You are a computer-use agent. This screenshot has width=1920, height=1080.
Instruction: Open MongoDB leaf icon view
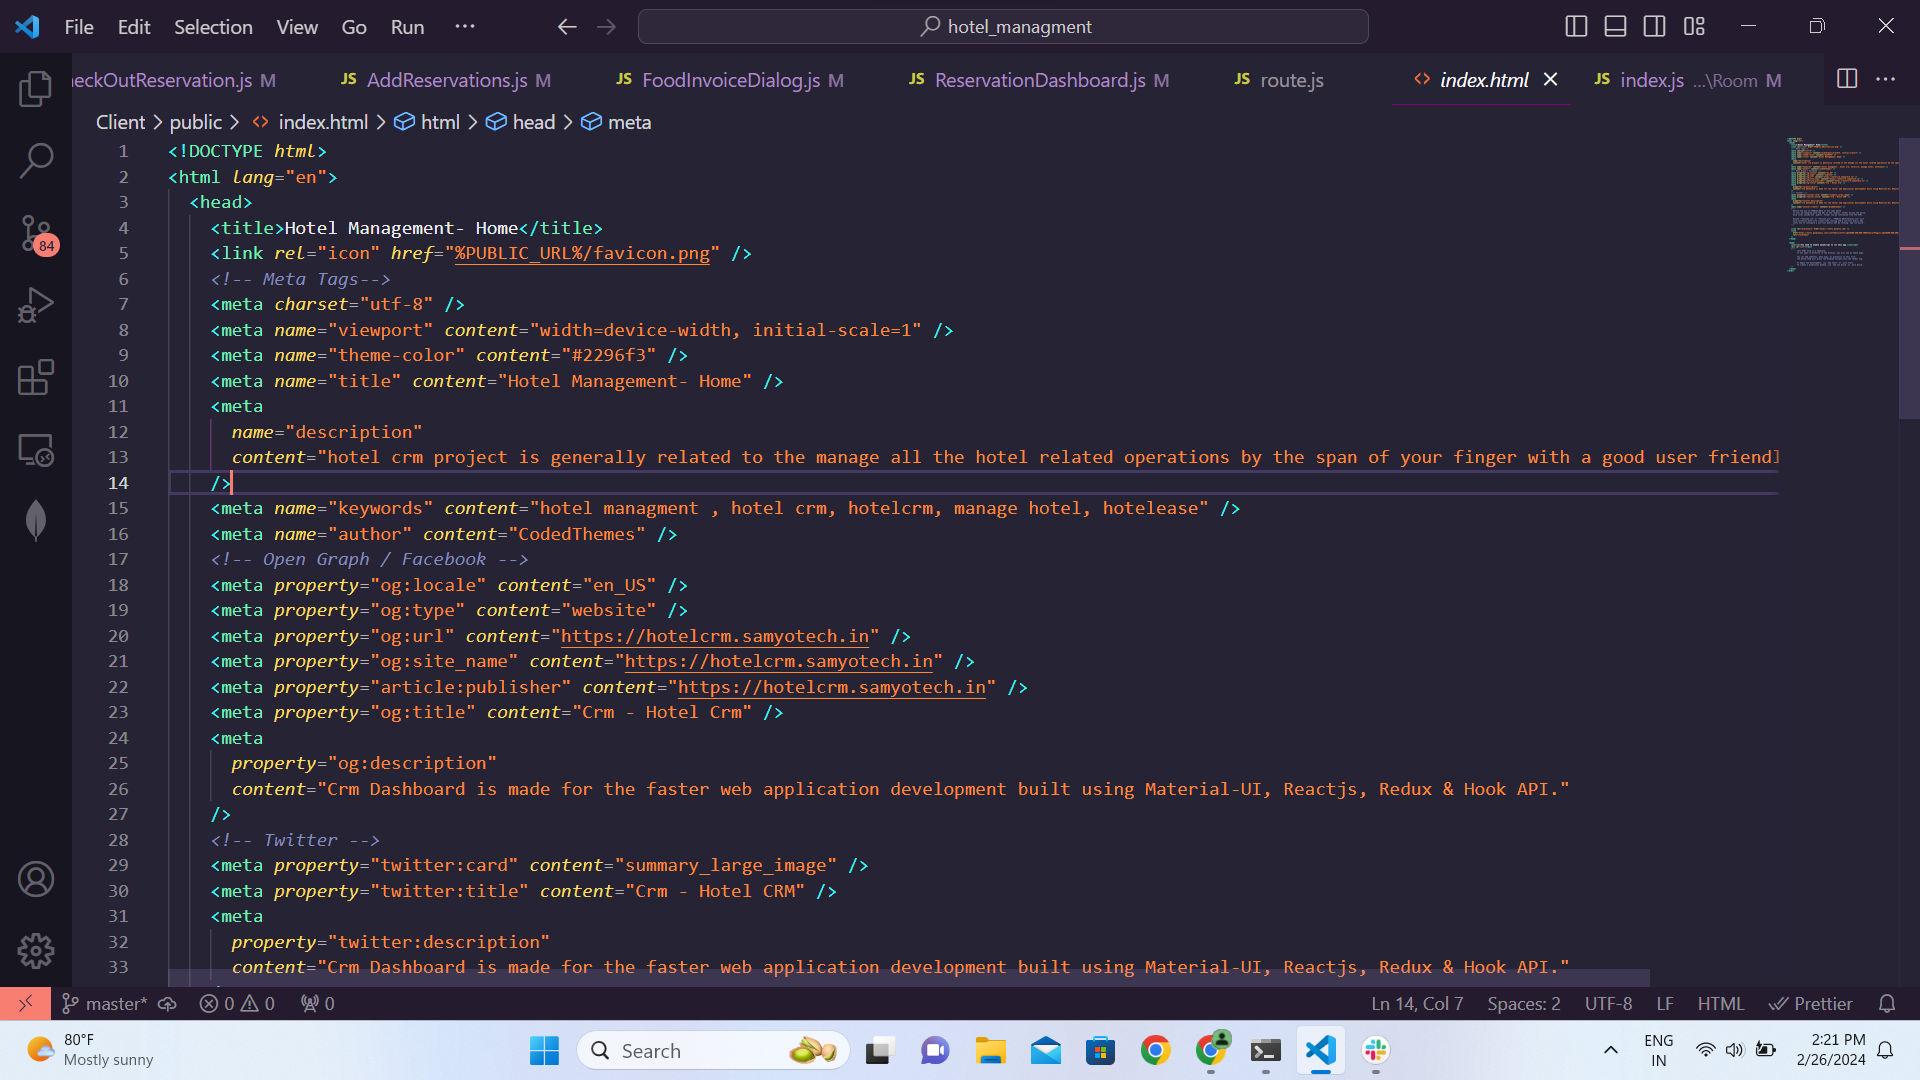(36, 520)
